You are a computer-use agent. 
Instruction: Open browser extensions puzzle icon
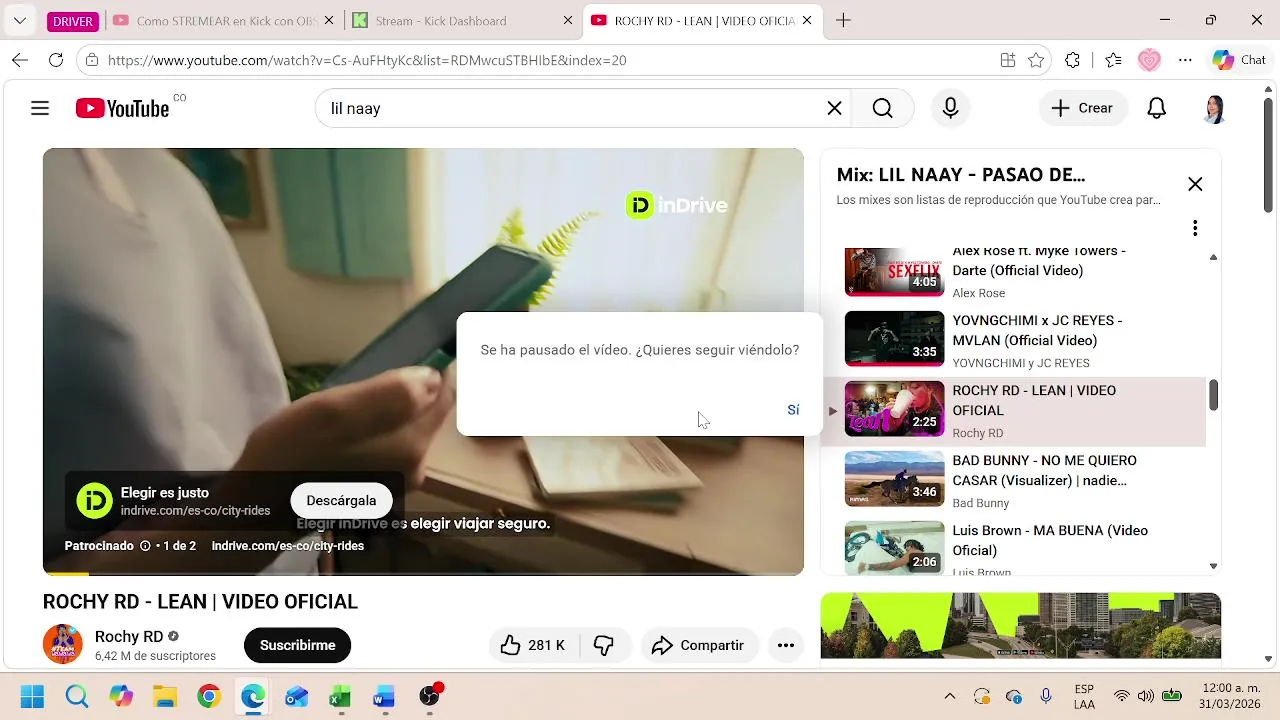tap(1072, 60)
